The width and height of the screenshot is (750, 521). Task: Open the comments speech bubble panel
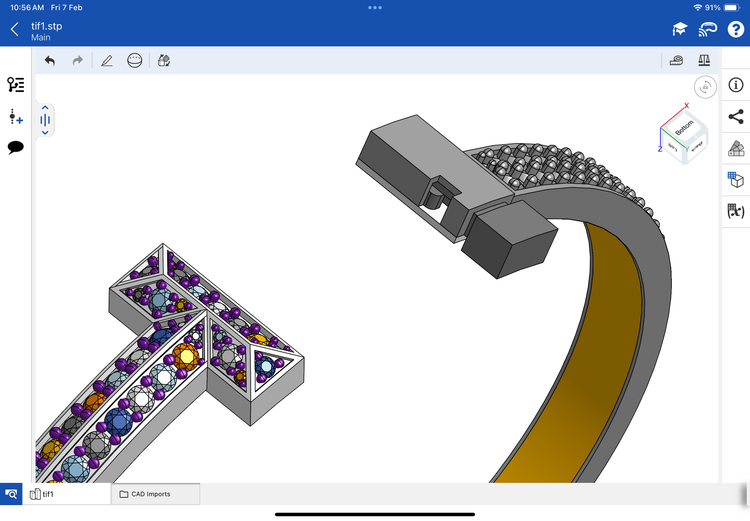point(15,148)
